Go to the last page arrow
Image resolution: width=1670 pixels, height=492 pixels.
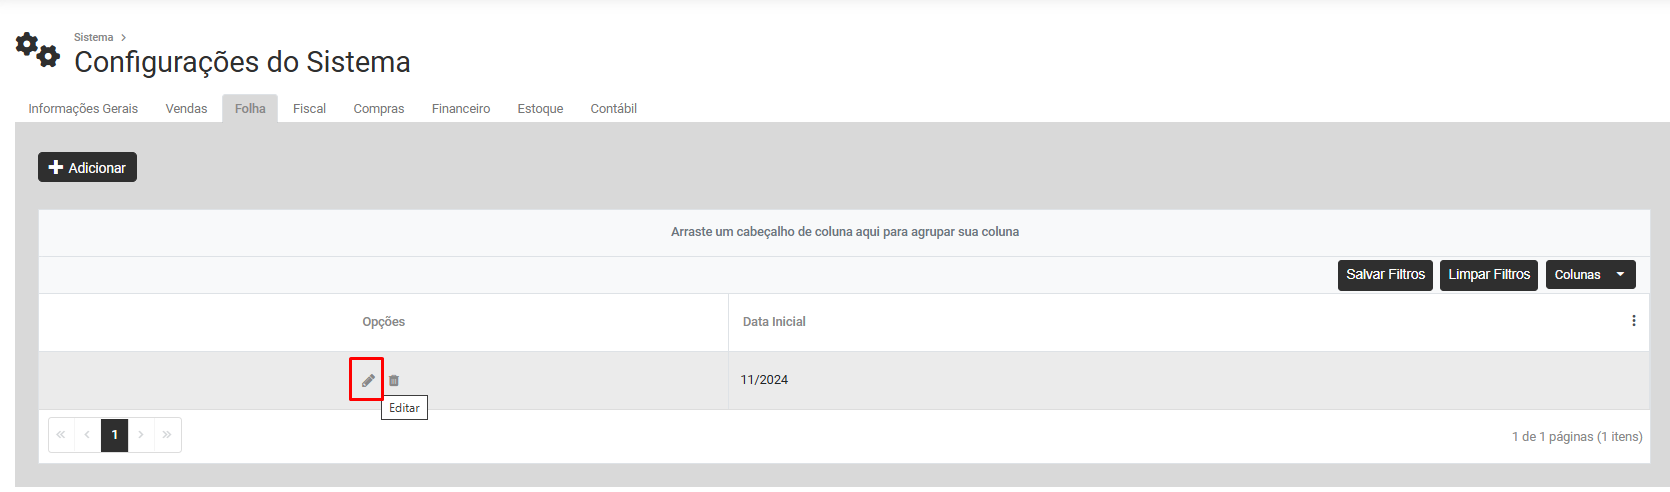(x=167, y=435)
